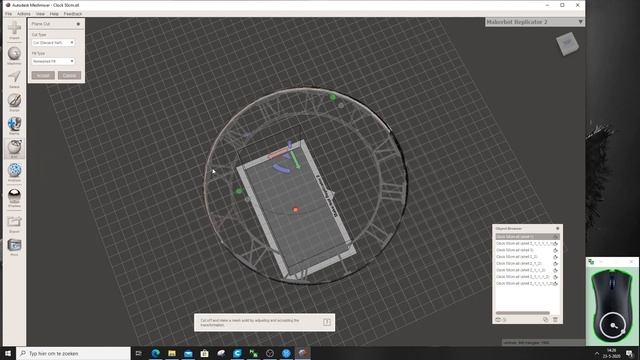Toggle visibility of the (shell 2_2) object
Screen dimensions: 640x360
click(556, 257)
